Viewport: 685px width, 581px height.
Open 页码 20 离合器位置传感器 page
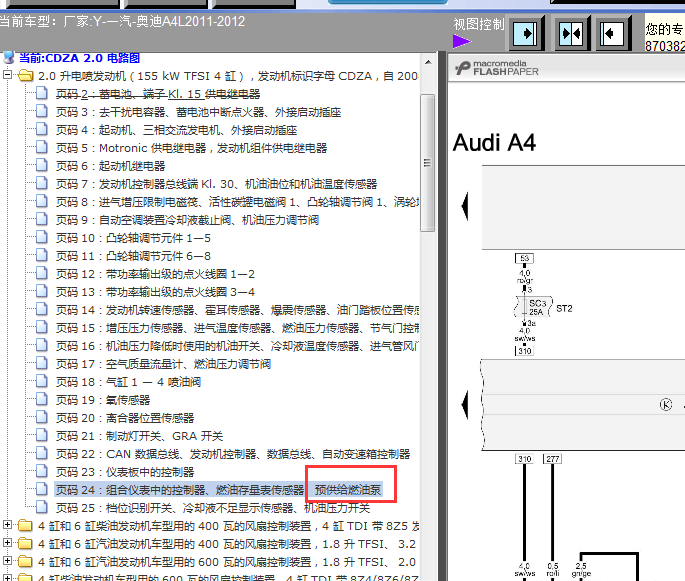(125, 418)
